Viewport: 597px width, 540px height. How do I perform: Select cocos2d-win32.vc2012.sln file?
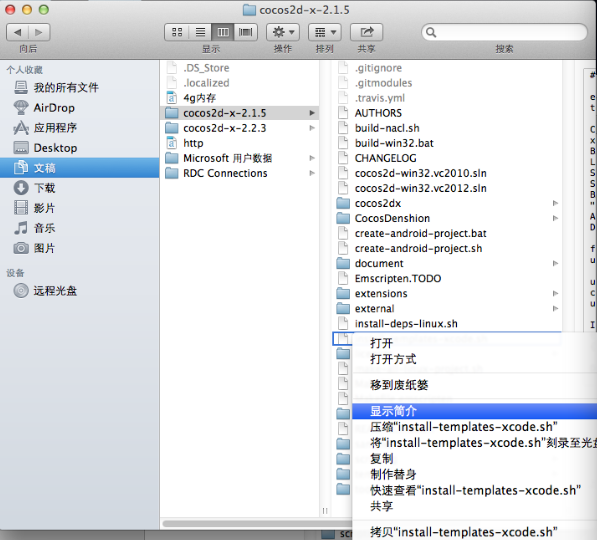(448, 188)
